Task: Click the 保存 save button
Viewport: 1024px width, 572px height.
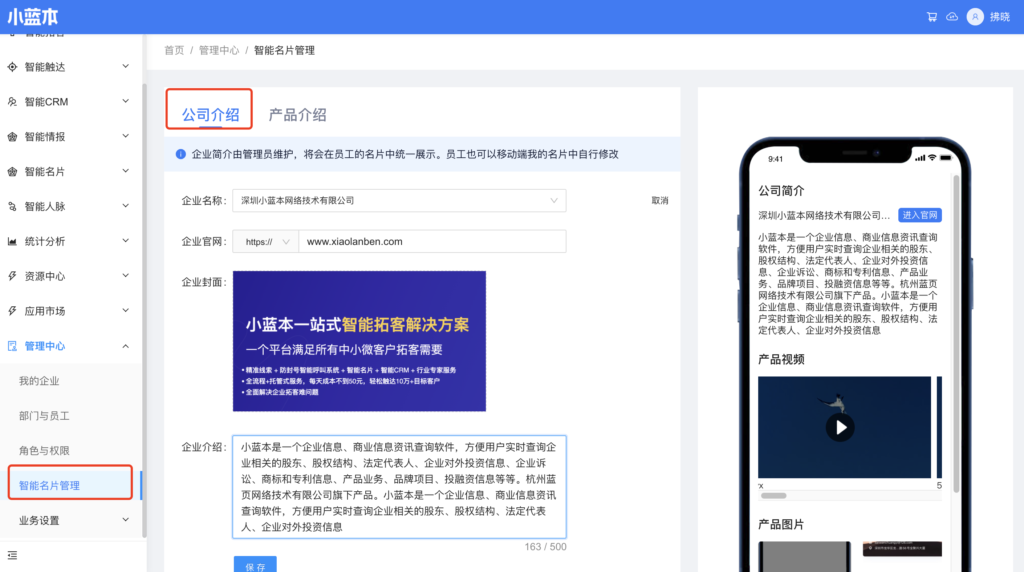Action: (254, 566)
